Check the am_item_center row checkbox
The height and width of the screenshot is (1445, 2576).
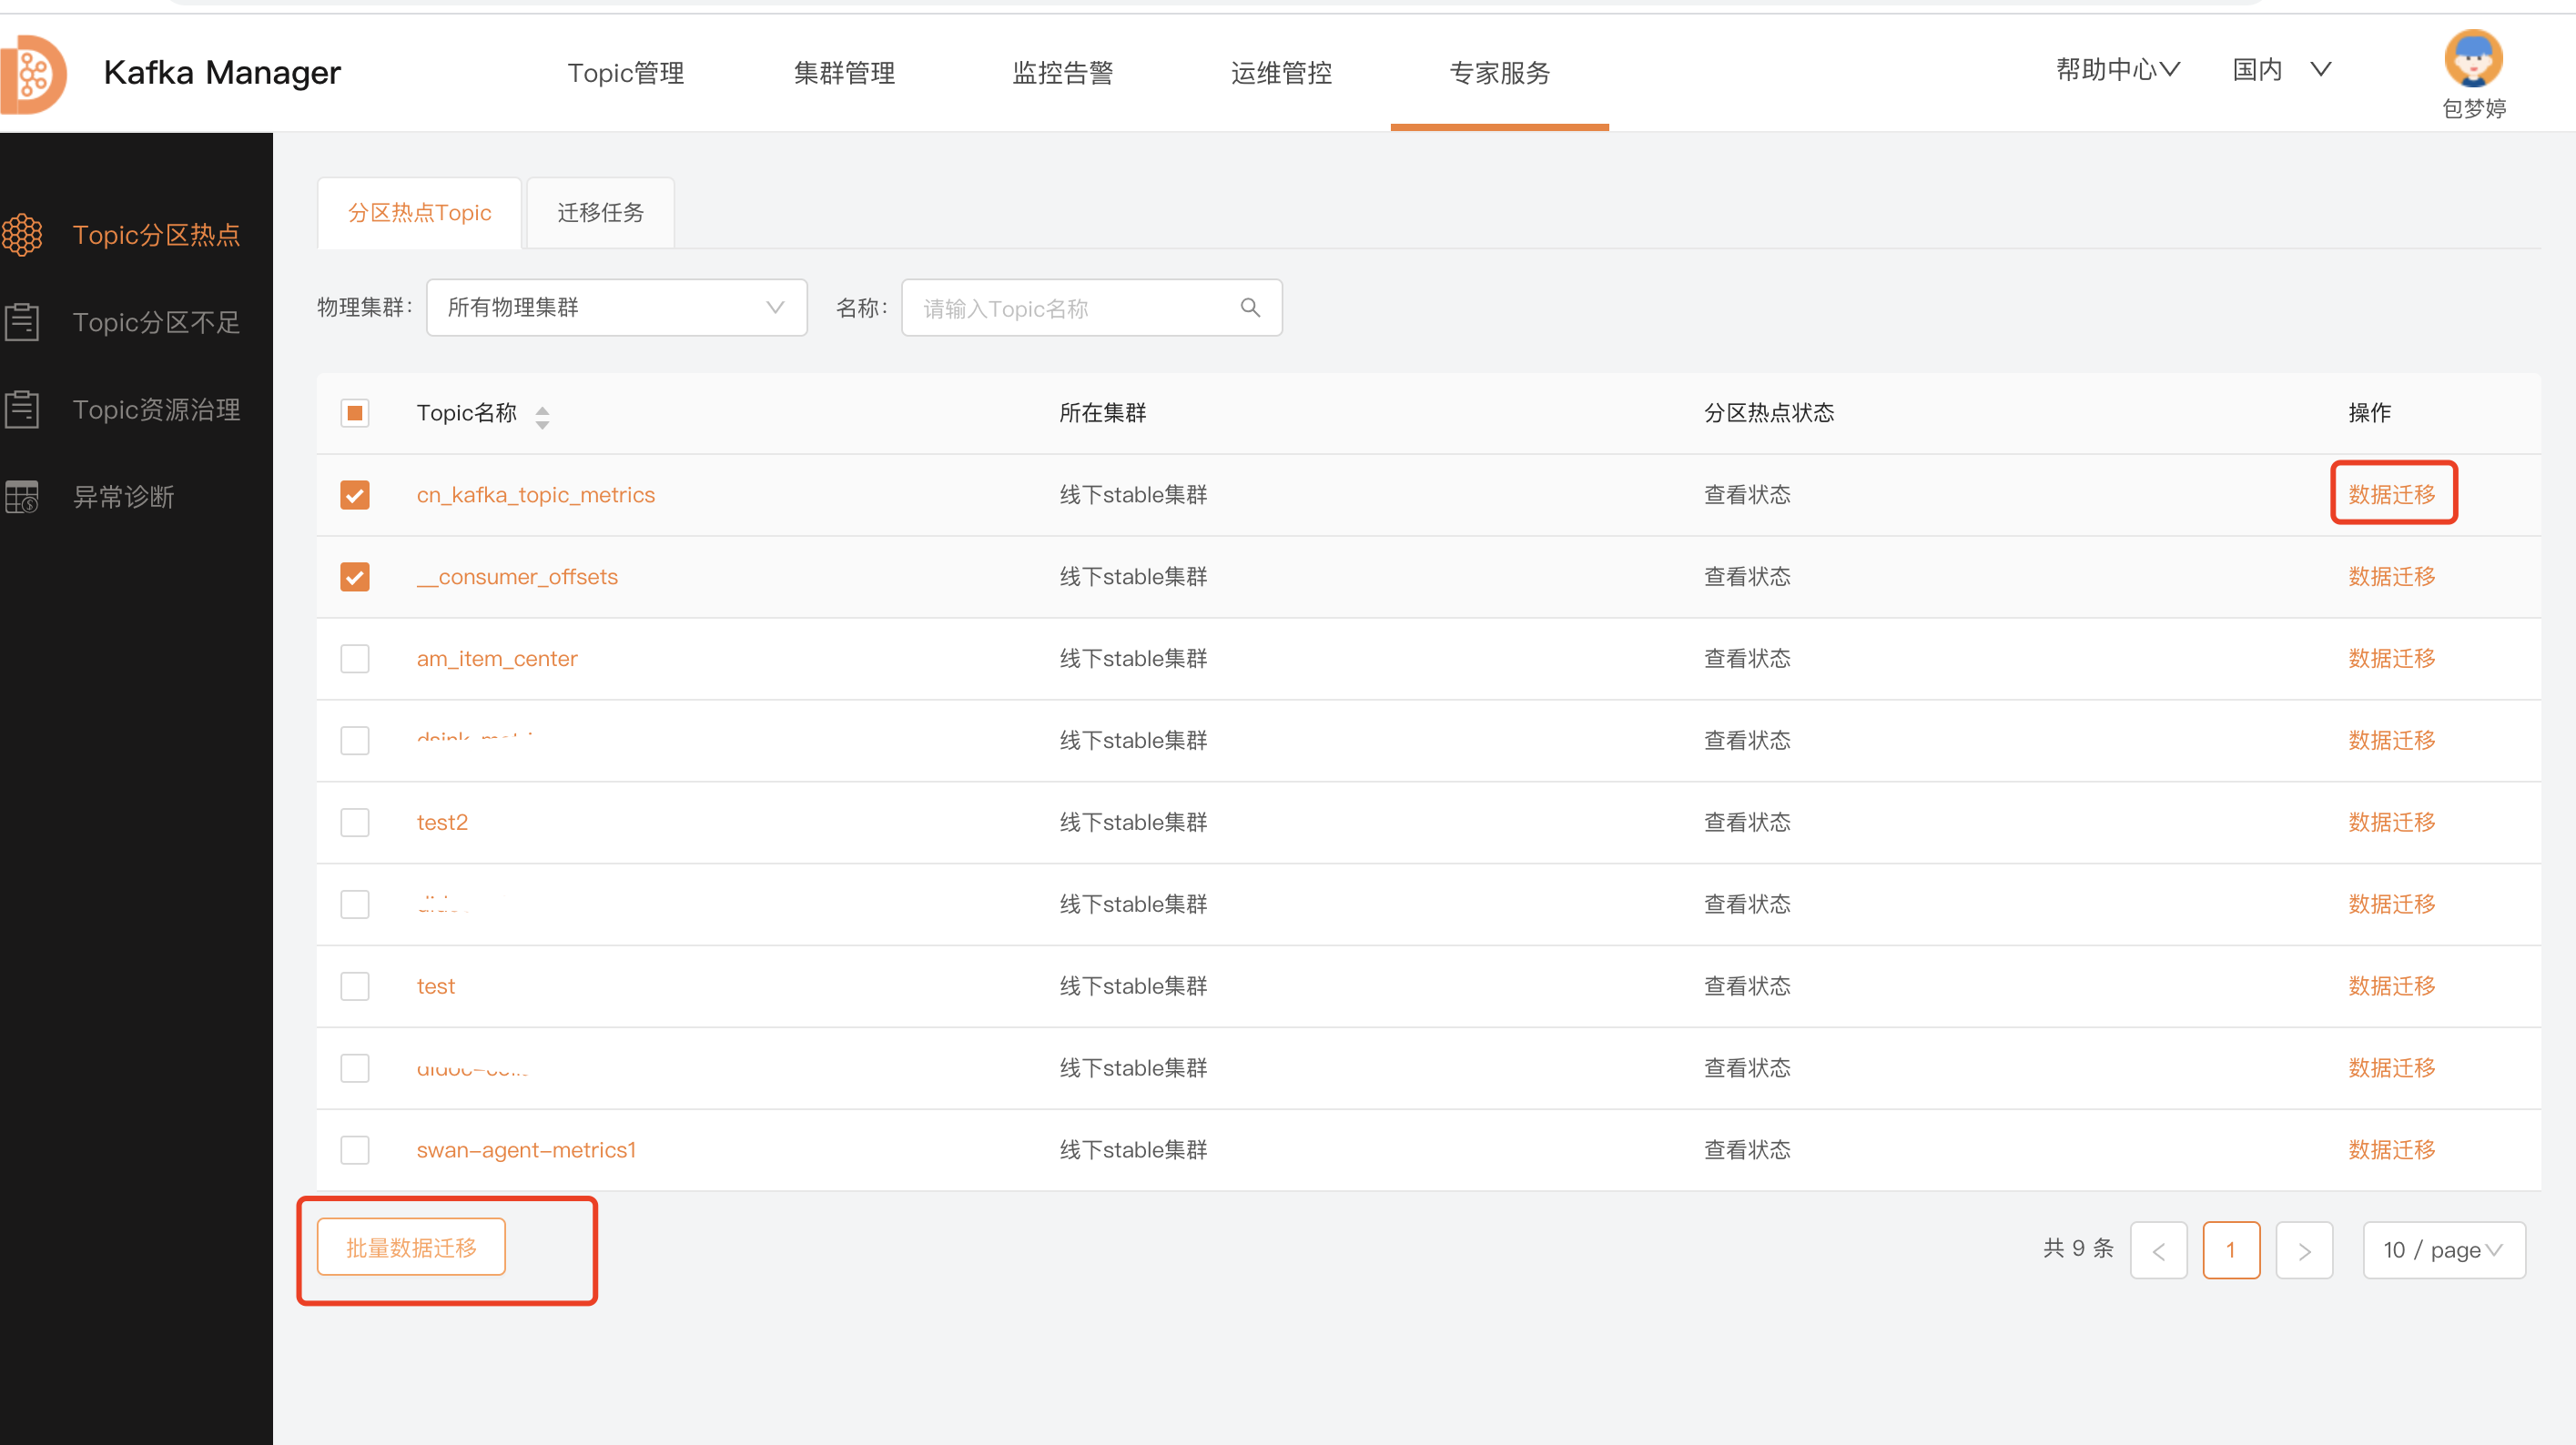tap(355, 659)
